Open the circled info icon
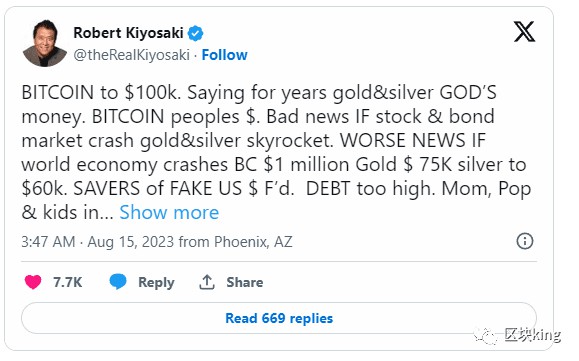 coord(524,241)
